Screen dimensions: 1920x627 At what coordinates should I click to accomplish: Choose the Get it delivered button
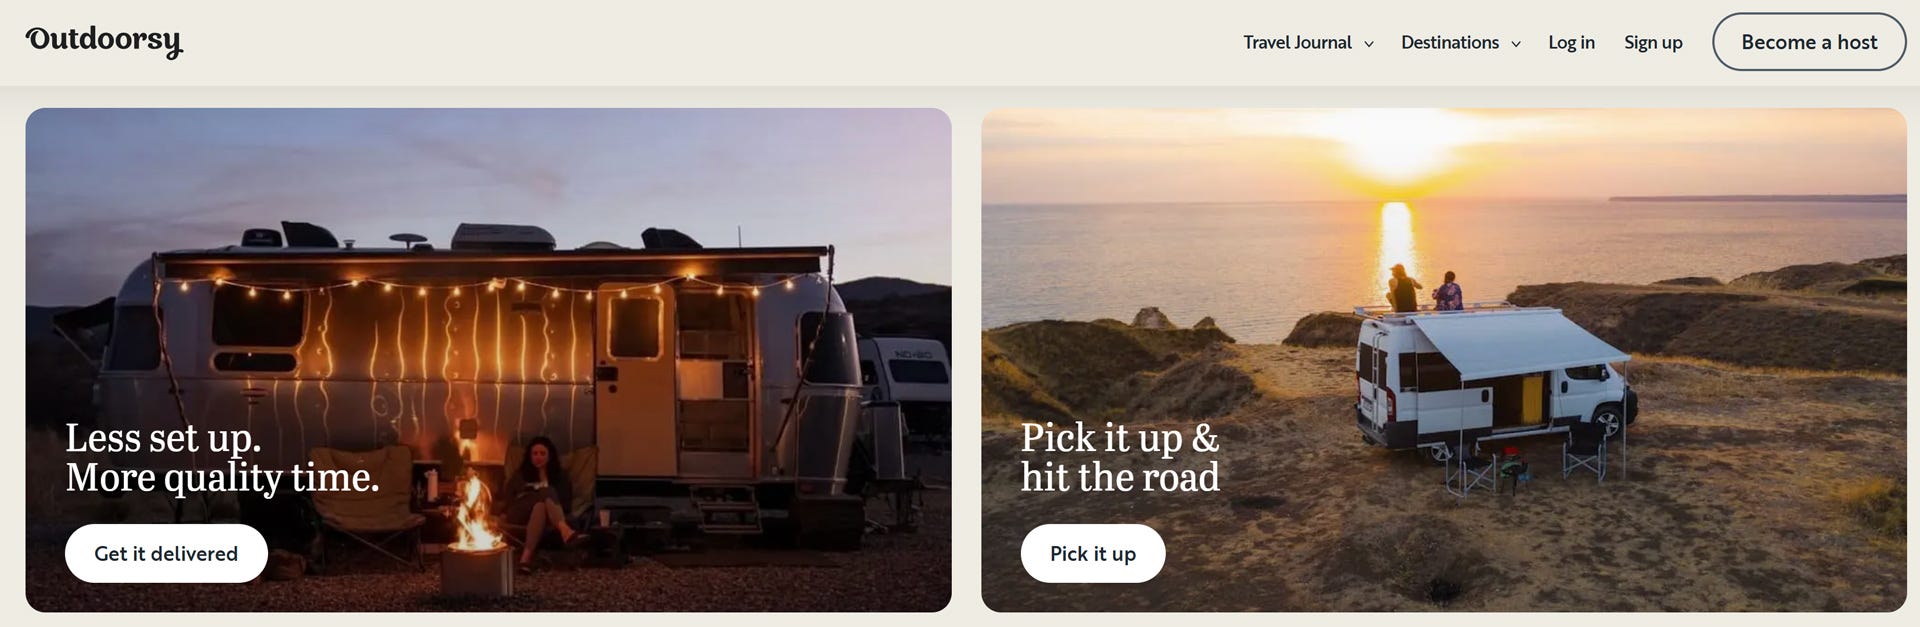point(166,553)
